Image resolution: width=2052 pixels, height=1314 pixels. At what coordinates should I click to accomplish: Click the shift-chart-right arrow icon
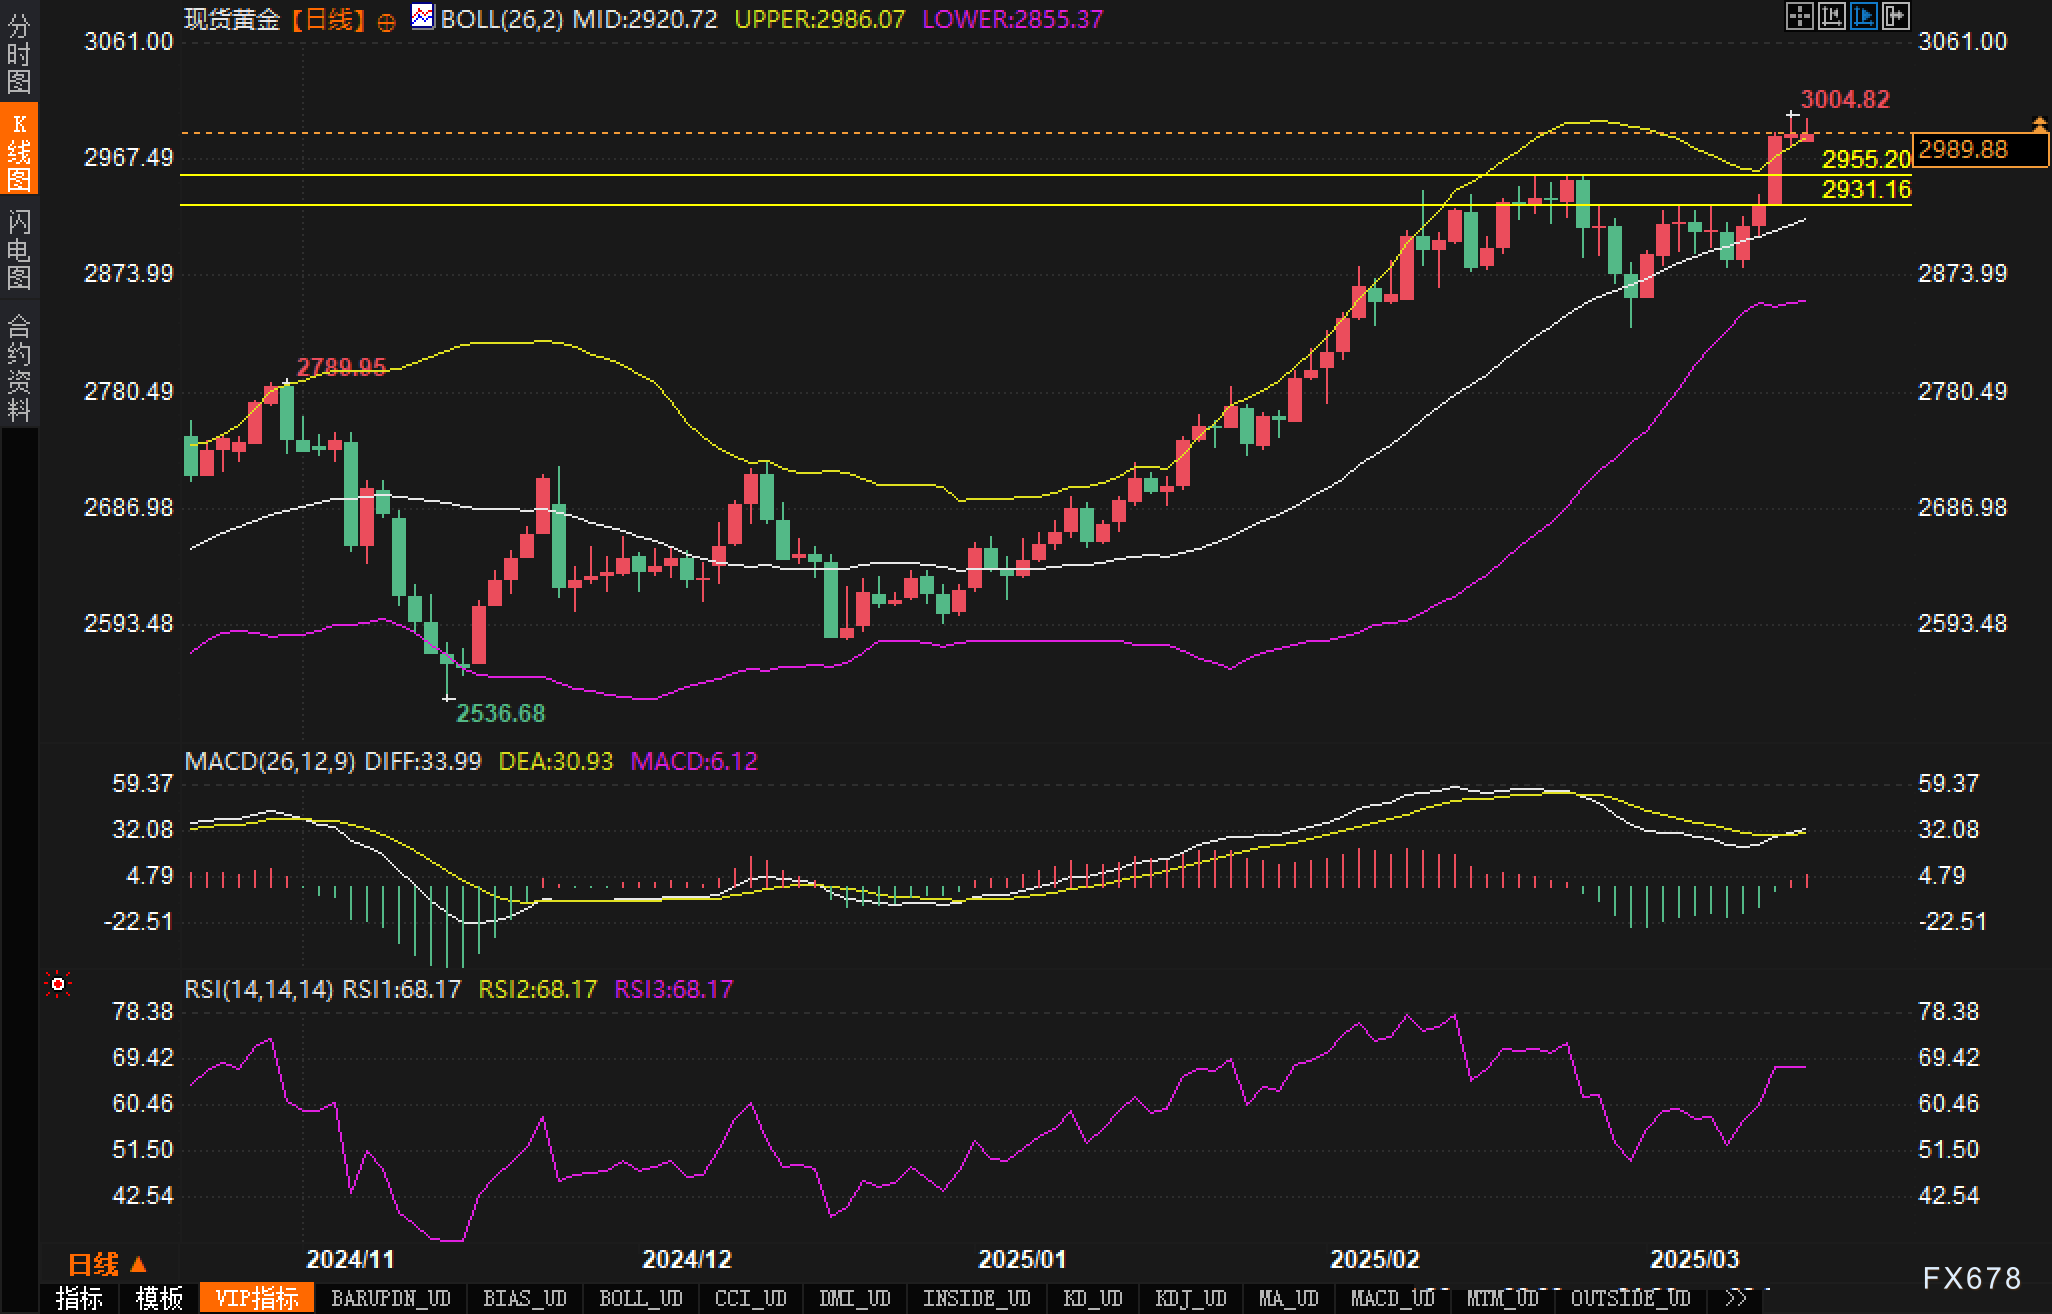coord(1895,16)
